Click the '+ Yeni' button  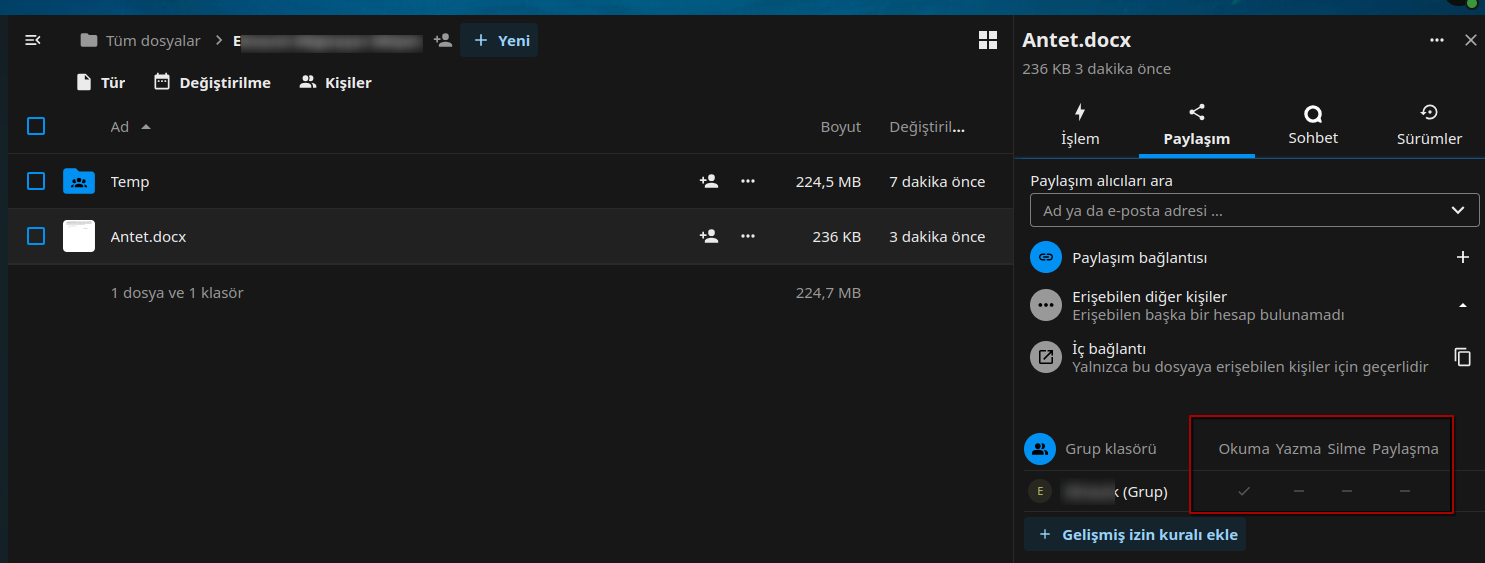pos(499,40)
